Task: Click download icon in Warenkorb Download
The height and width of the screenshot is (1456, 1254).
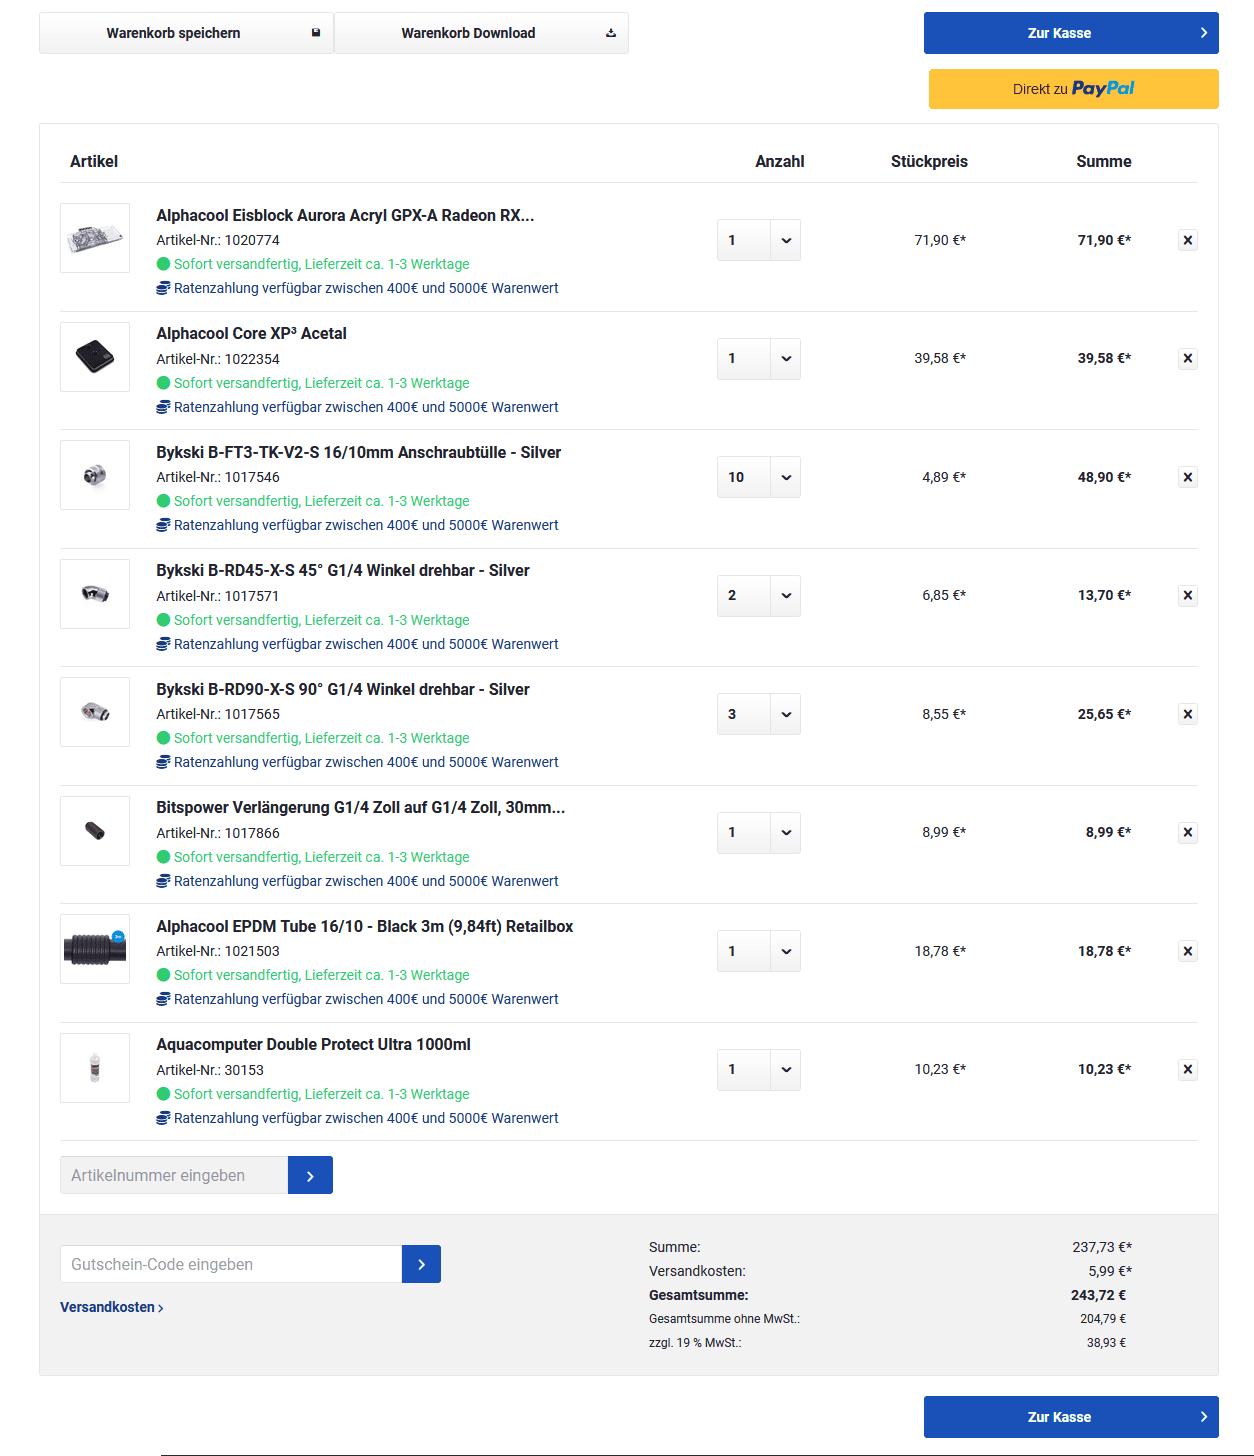Action: pos(611,33)
